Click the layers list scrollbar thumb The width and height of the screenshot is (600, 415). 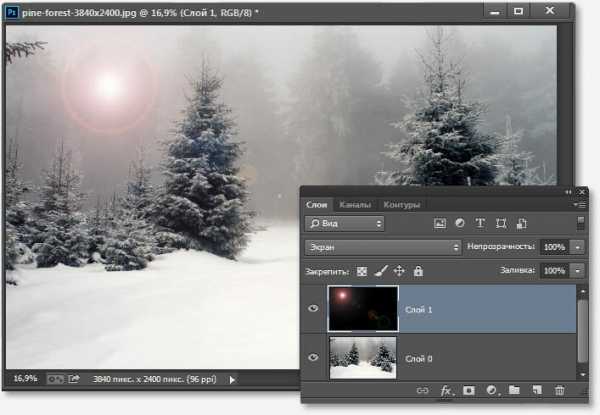pyautogui.click(x=583, y=331)
